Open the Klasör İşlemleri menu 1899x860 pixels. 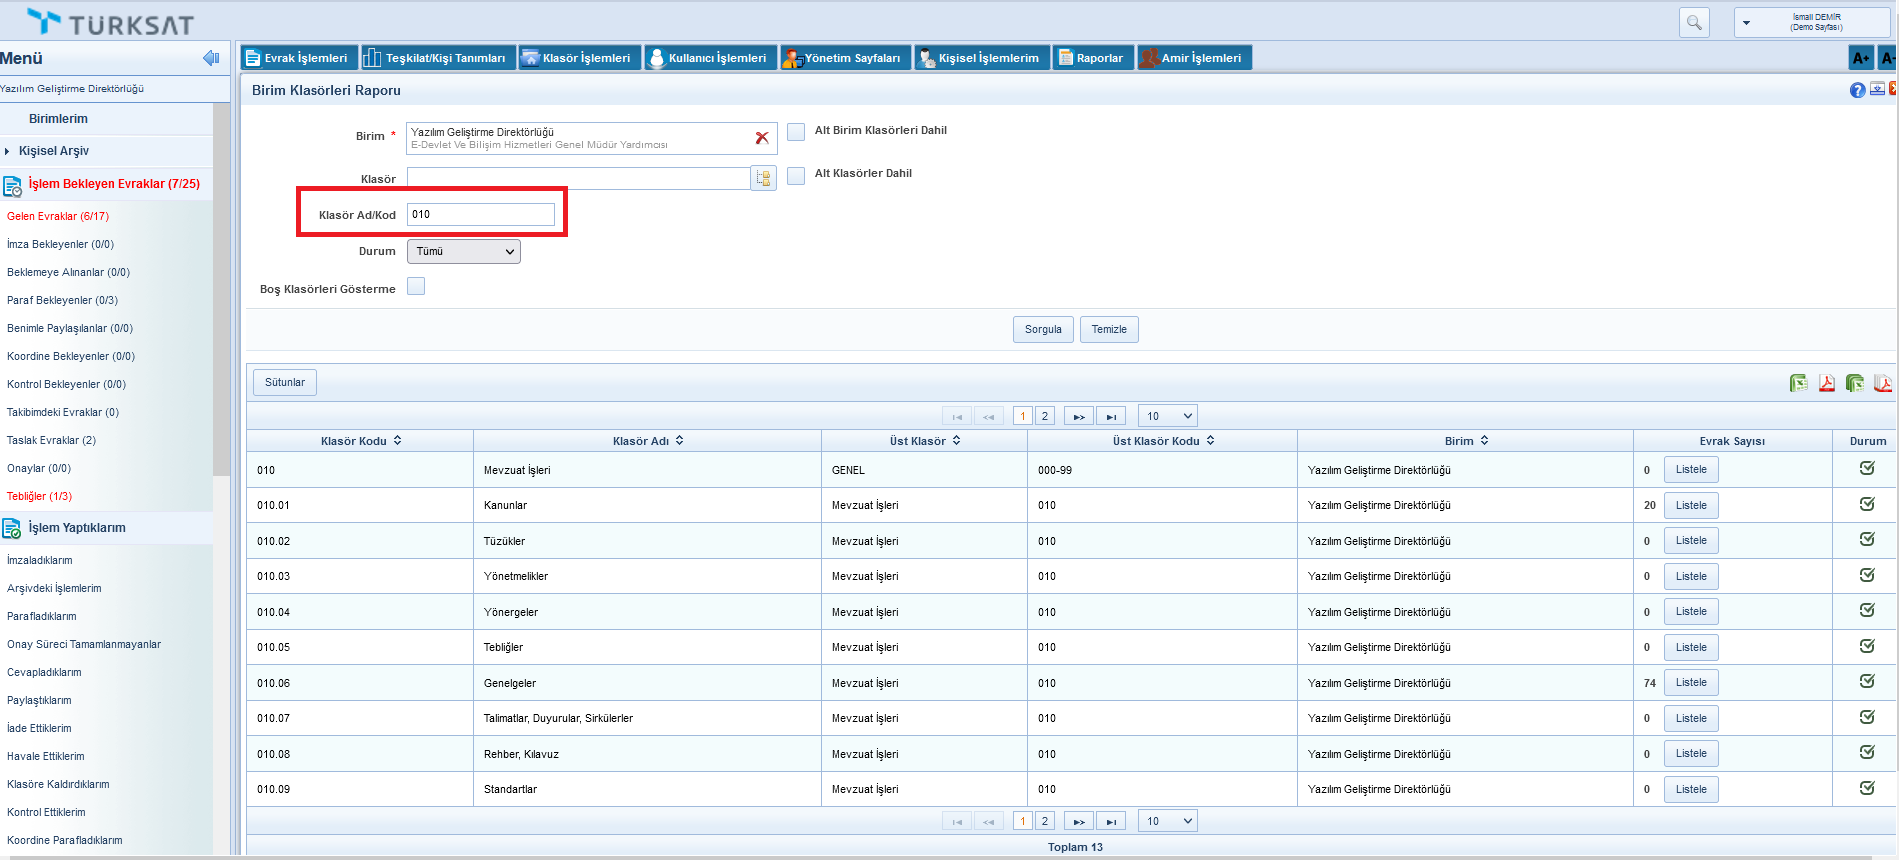tap(579, 58)
